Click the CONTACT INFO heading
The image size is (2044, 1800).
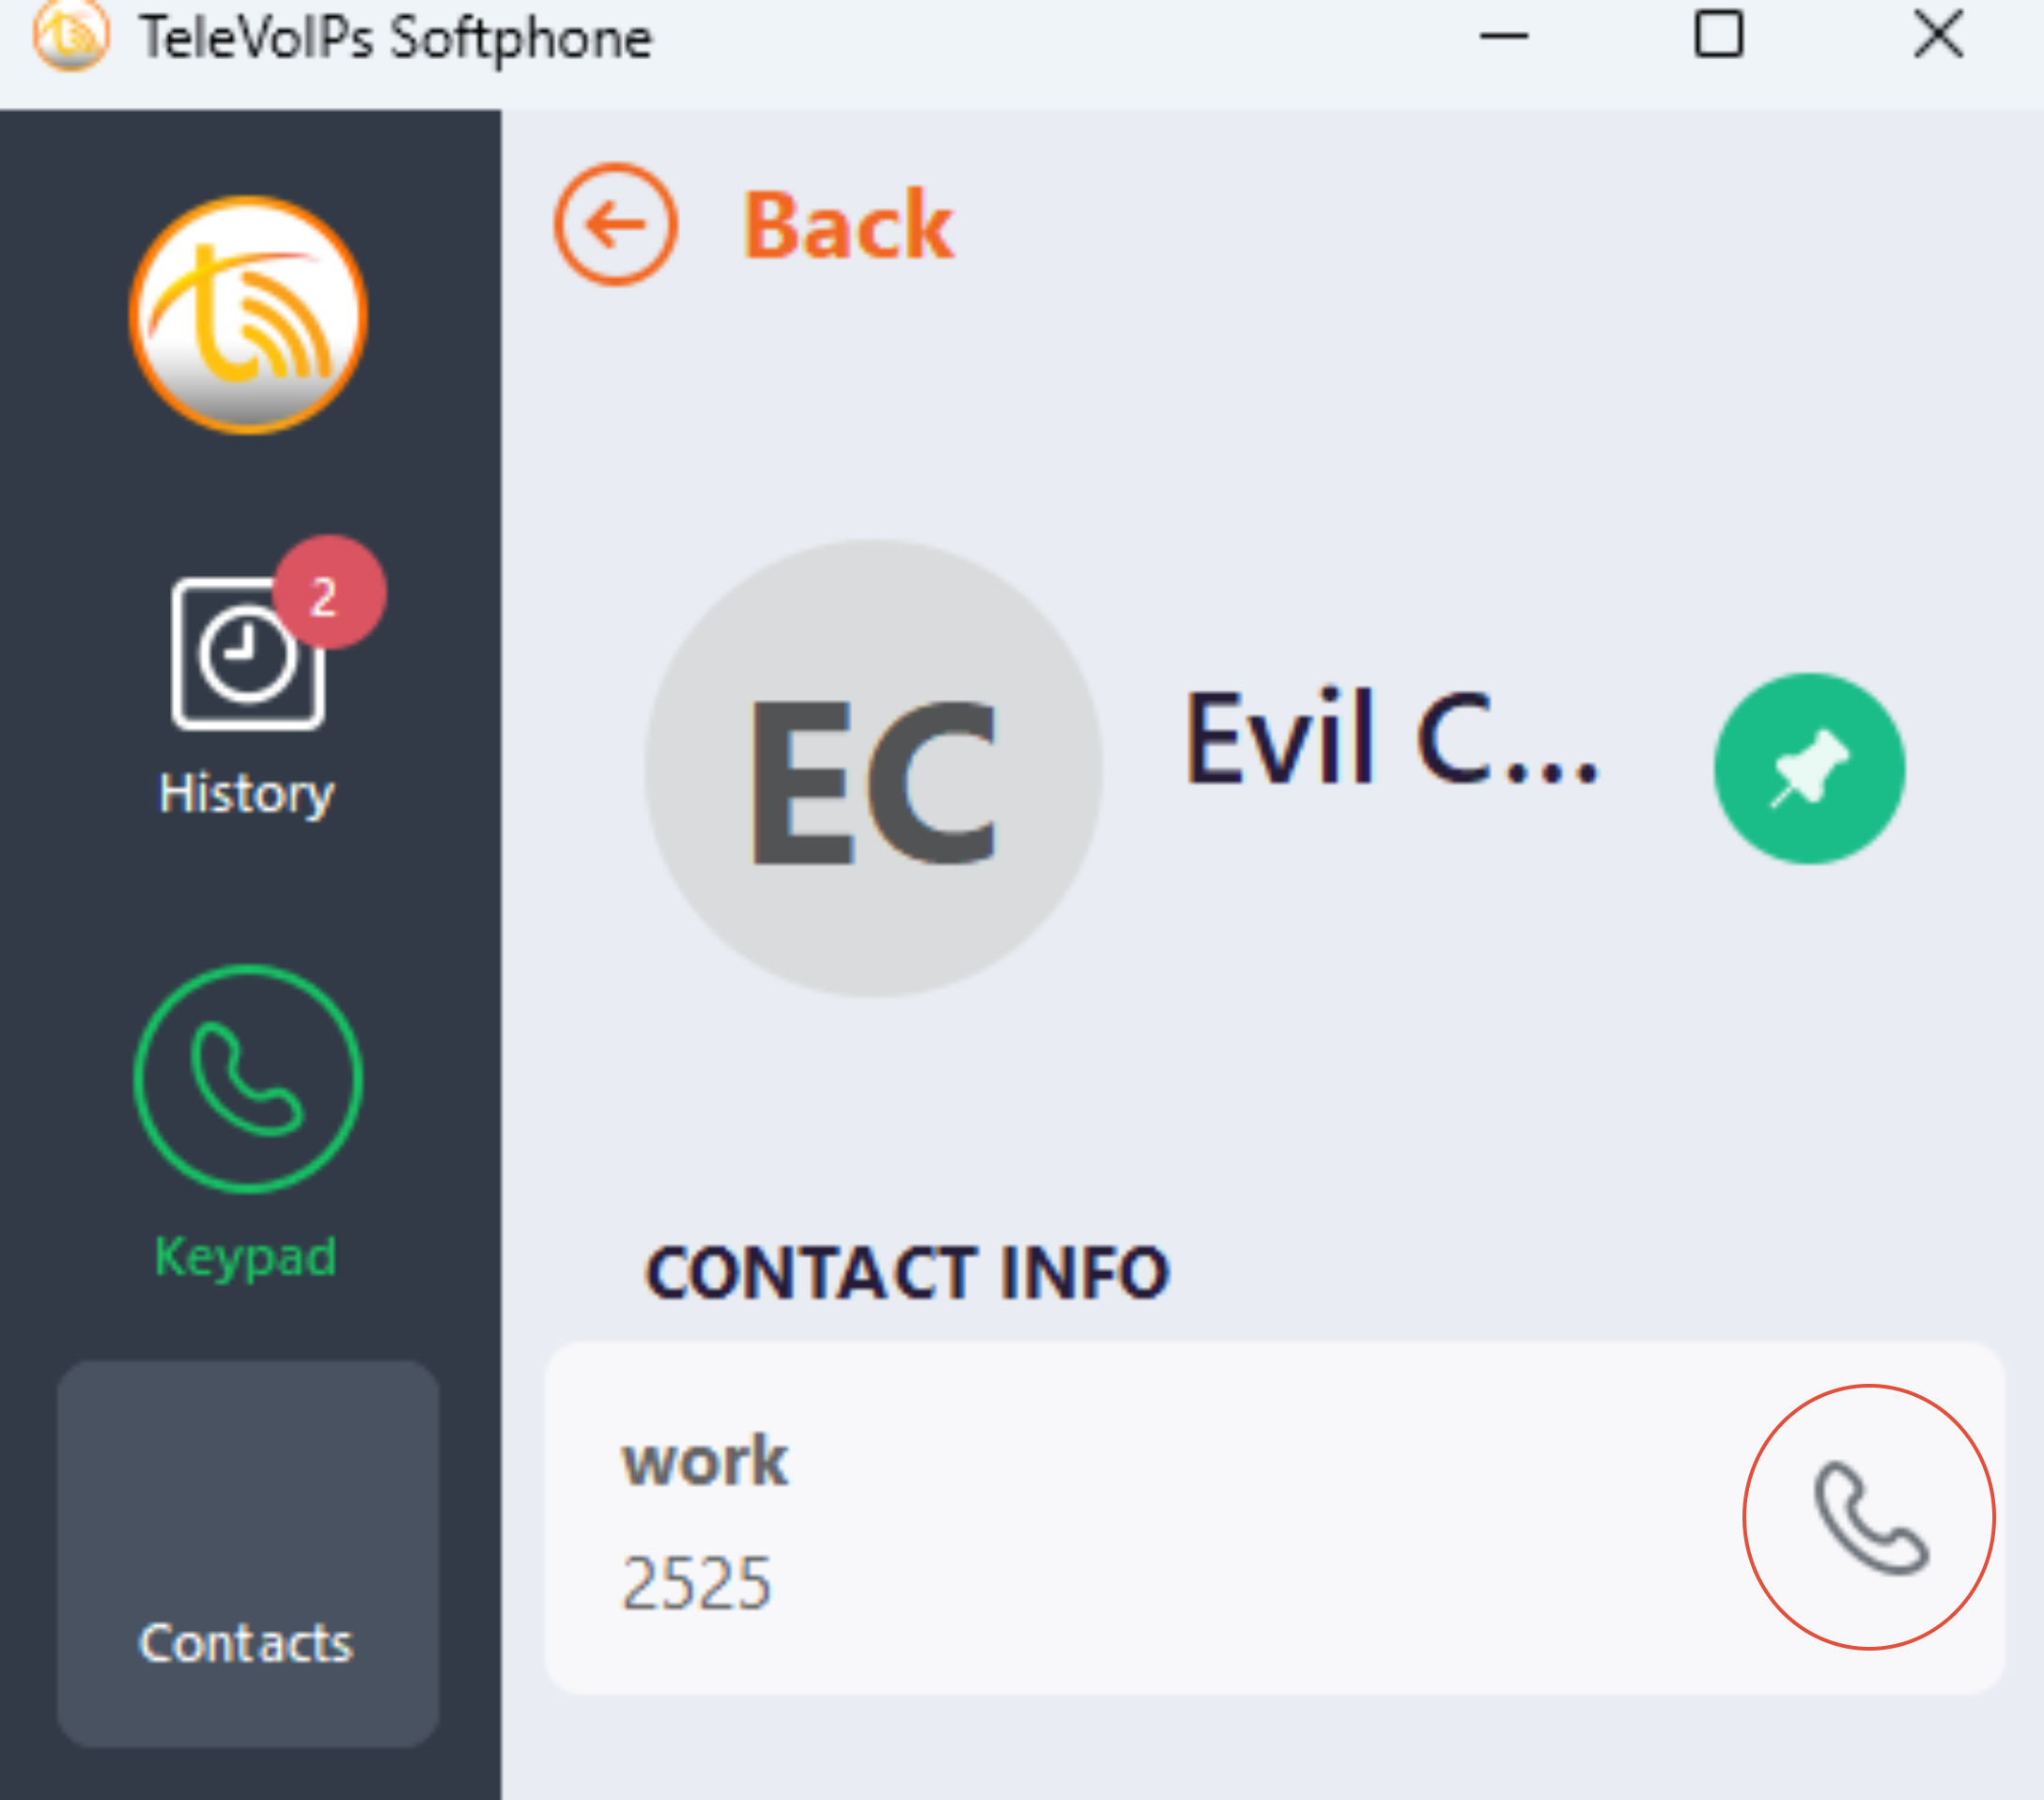[x=907, y=1273]
